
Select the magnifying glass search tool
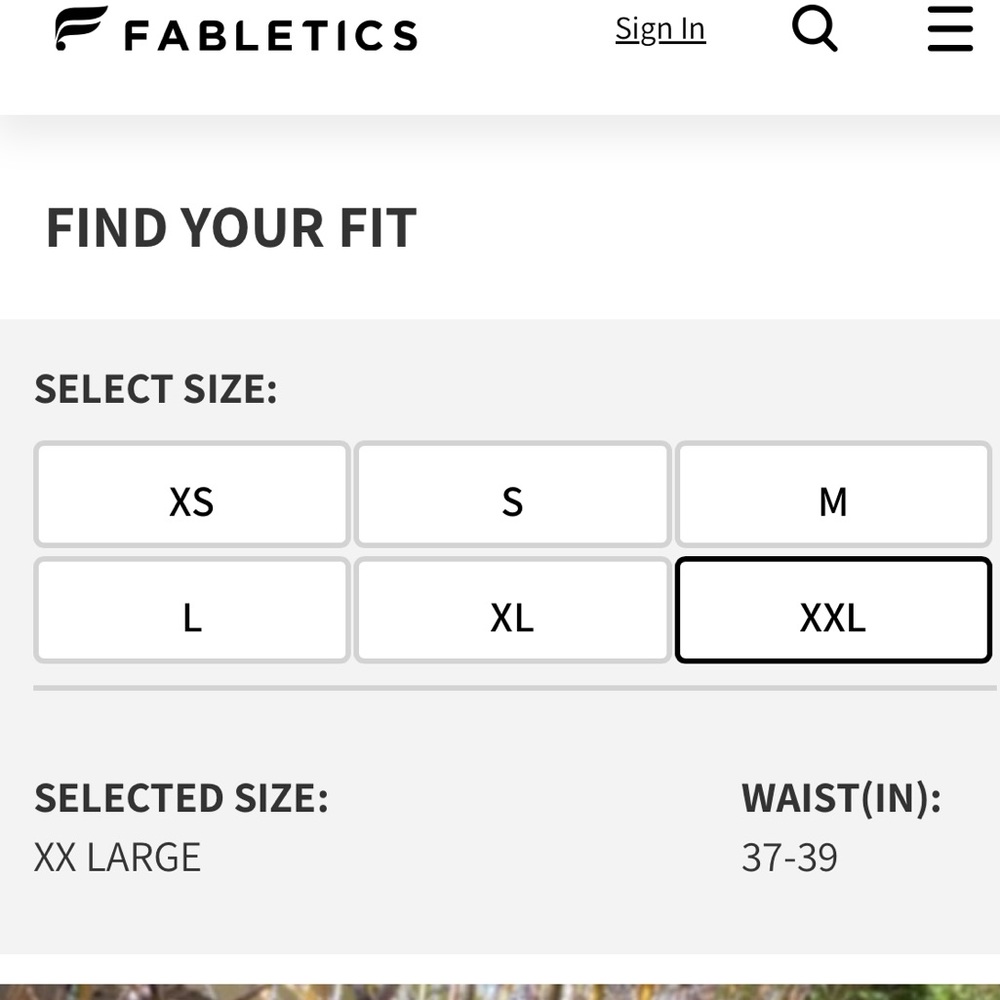(x=814, y=29)
